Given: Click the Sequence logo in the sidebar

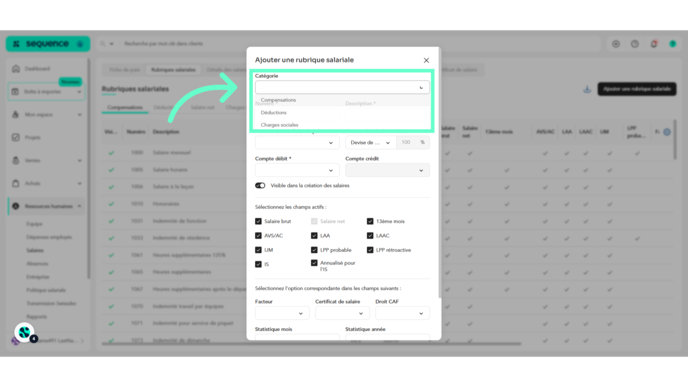Looking at the screenshot, I should point(47,44).
